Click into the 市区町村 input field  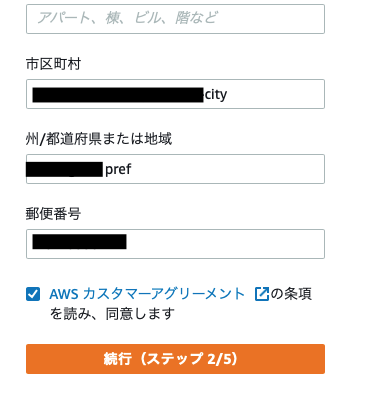(175, 94)
